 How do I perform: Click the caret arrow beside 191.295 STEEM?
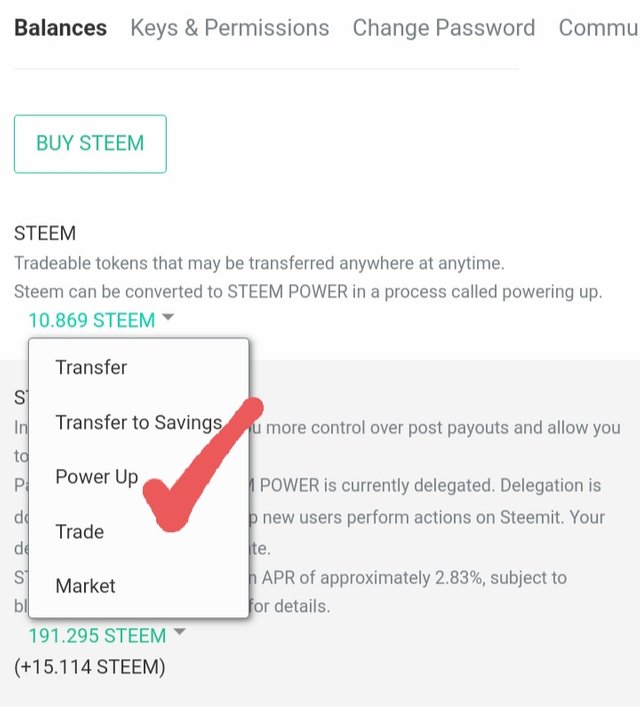[180, 633]
